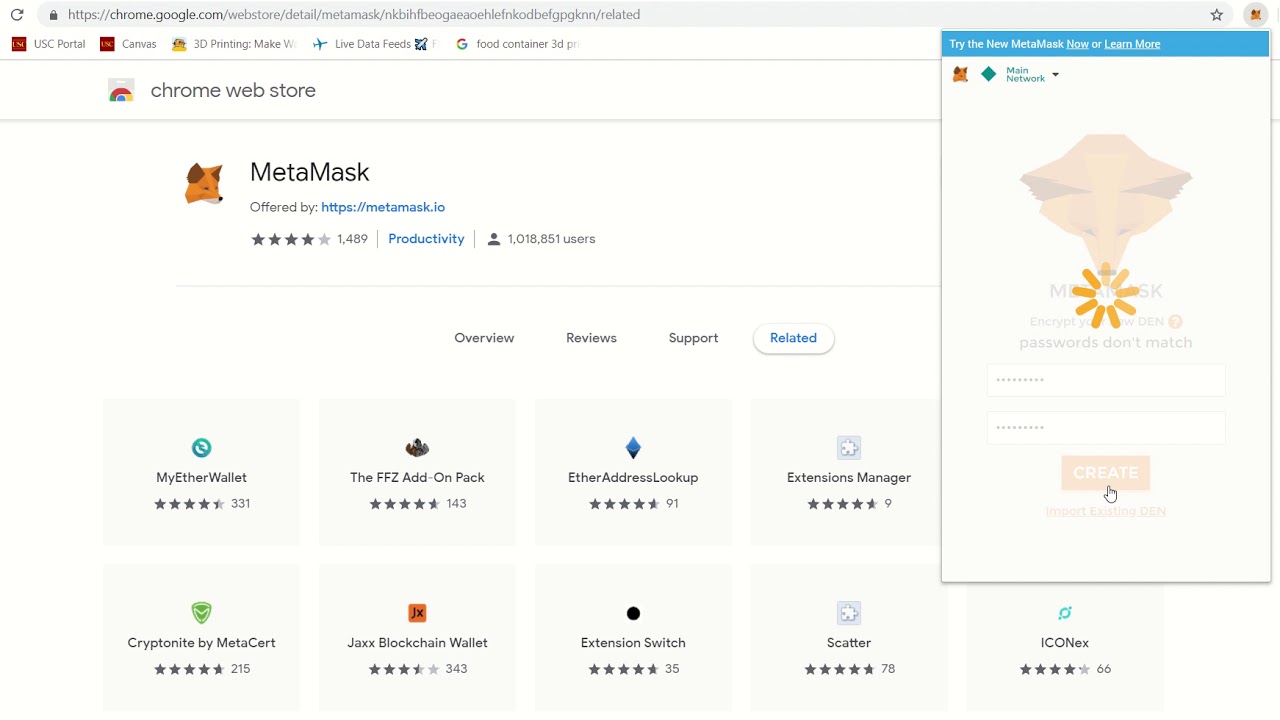Click the CREATE button
The width and height of the screenshot is (1280, 720).
click(x=1106, y=473)
